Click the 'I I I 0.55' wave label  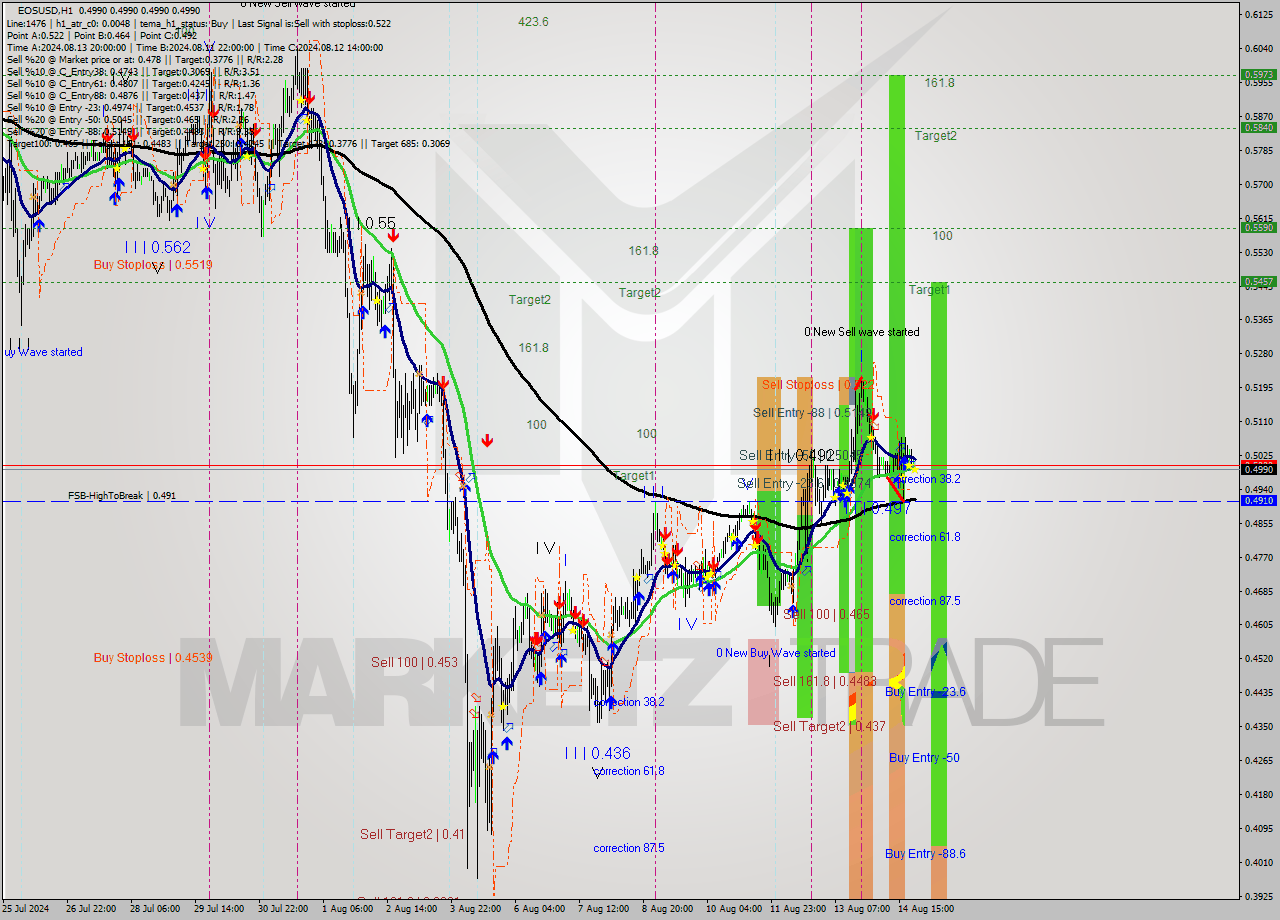[370, 223]
